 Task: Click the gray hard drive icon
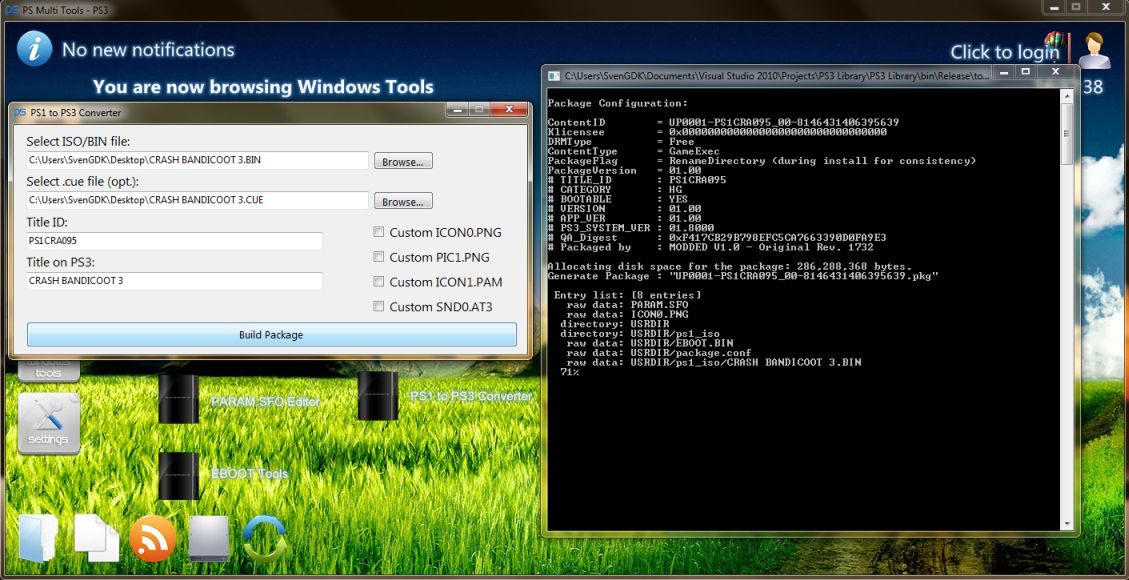pos(208,538)
